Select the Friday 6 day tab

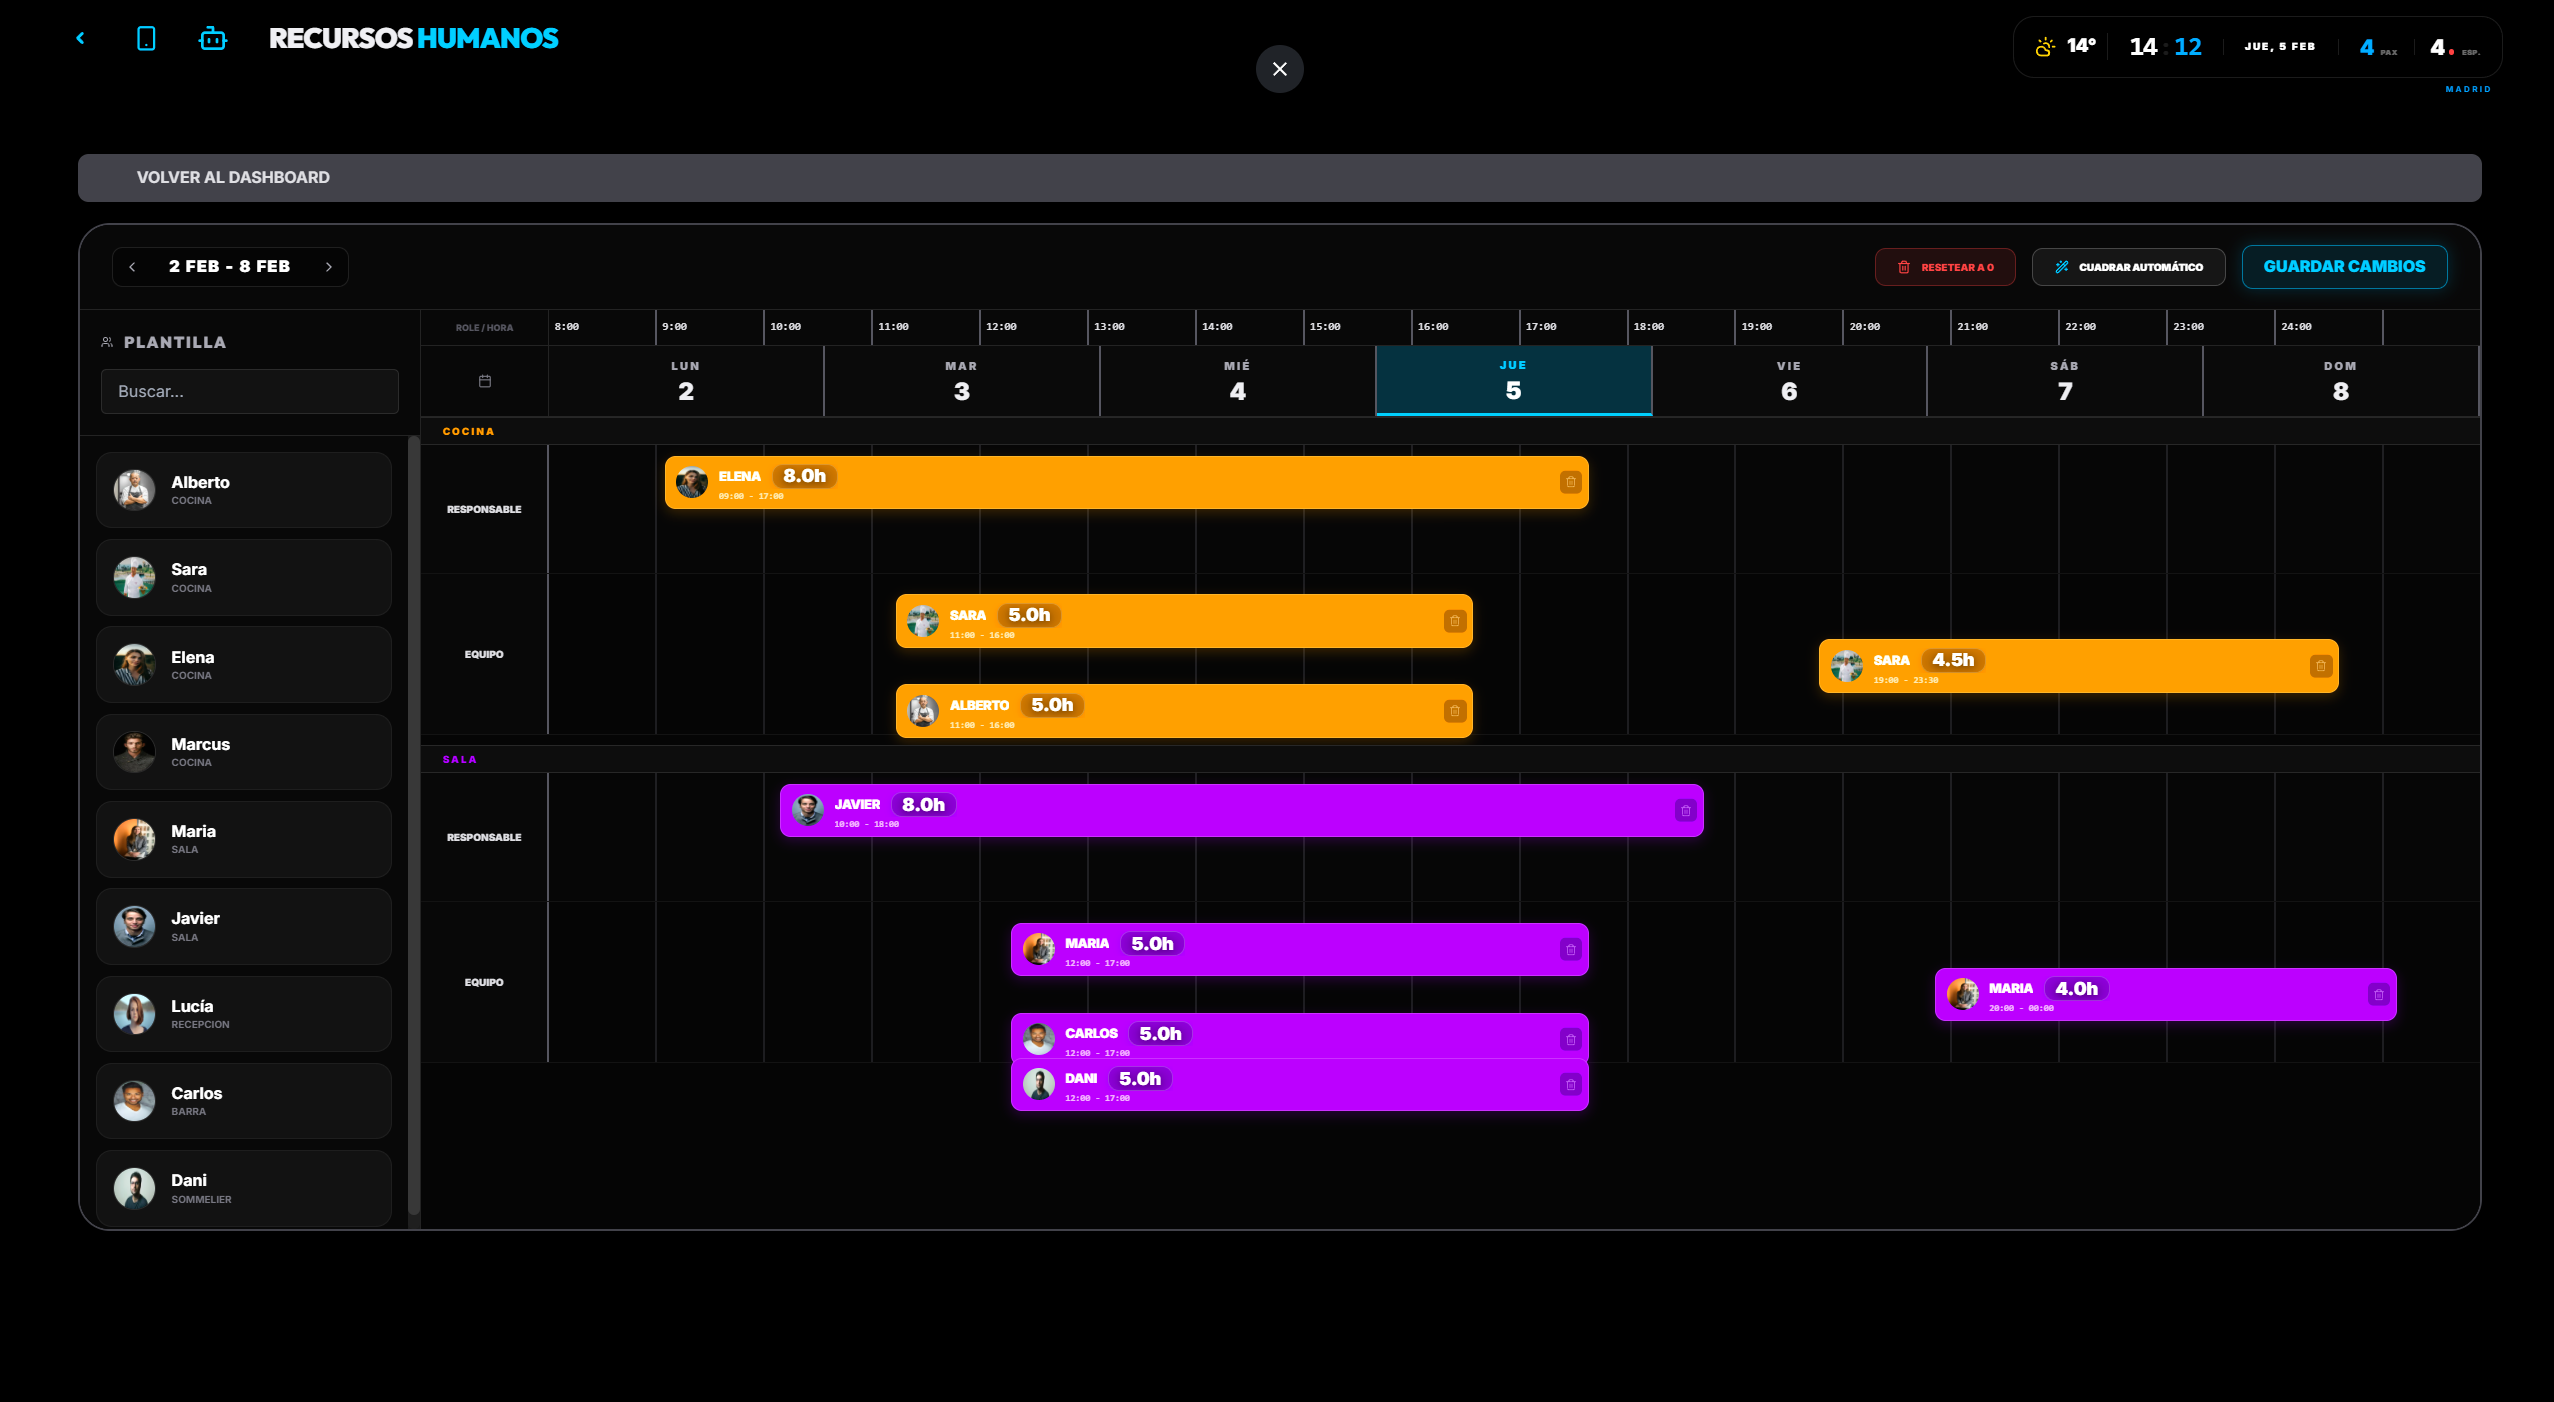(x=1788, y=381)
